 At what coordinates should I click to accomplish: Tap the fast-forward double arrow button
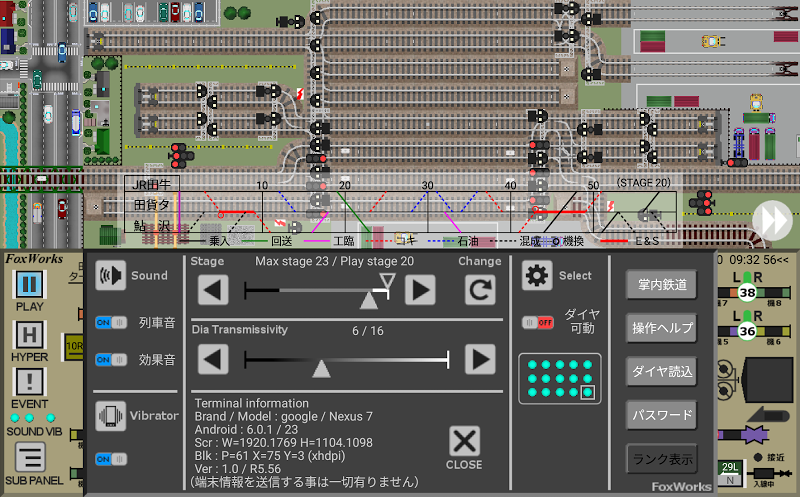(772, 220)
